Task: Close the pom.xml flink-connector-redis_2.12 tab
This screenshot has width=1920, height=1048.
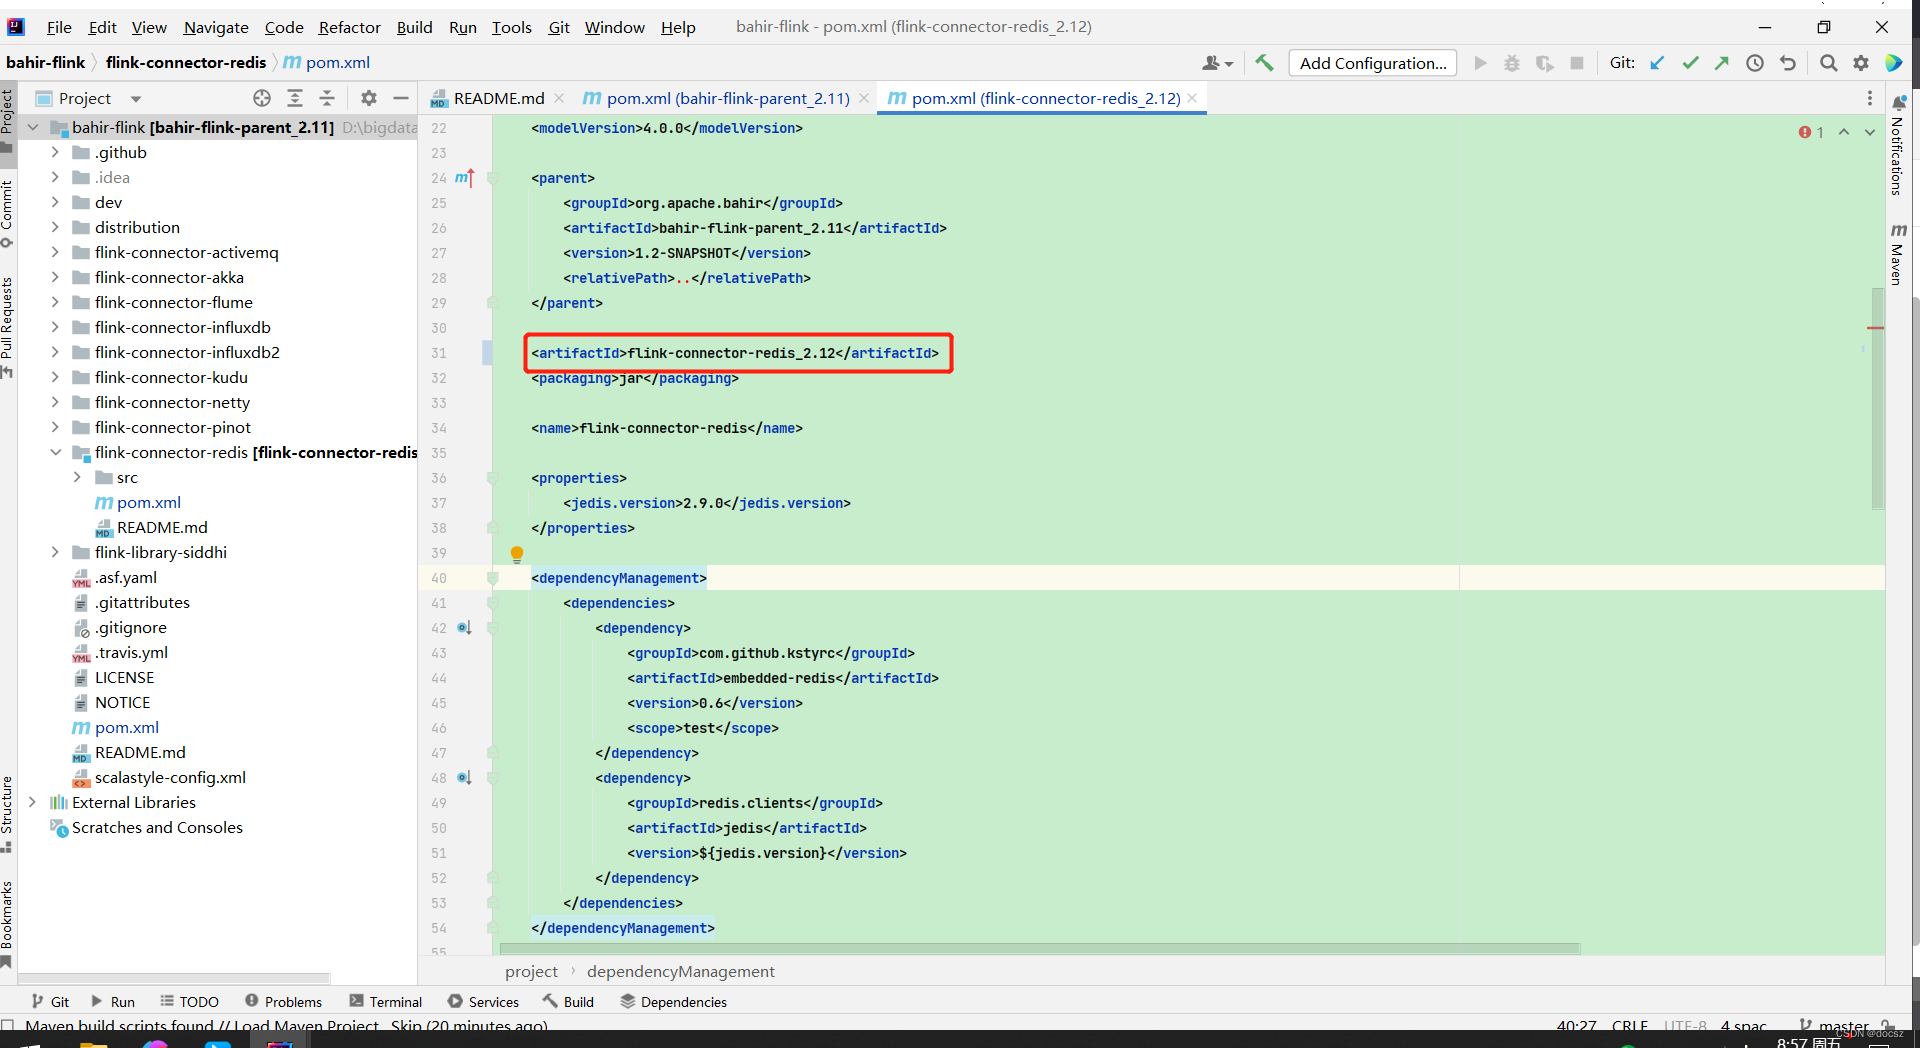Action: click(1192, 98)
